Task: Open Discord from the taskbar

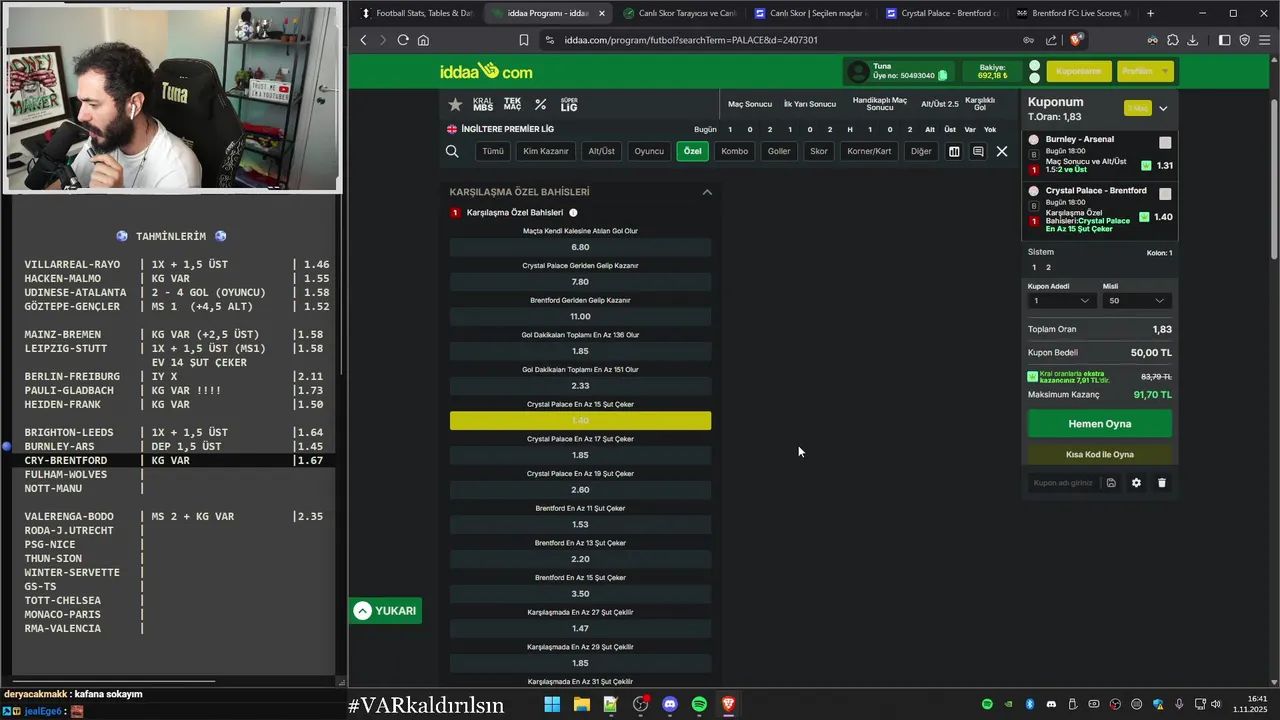Action: point(670,705)
